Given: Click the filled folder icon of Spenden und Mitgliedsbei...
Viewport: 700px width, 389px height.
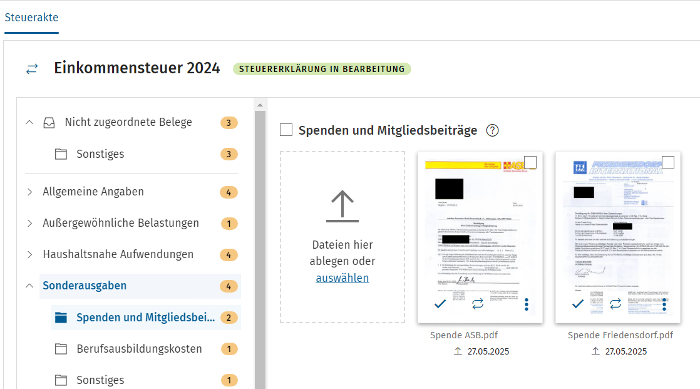Looking at the screenshot, I should click(61, 318).
